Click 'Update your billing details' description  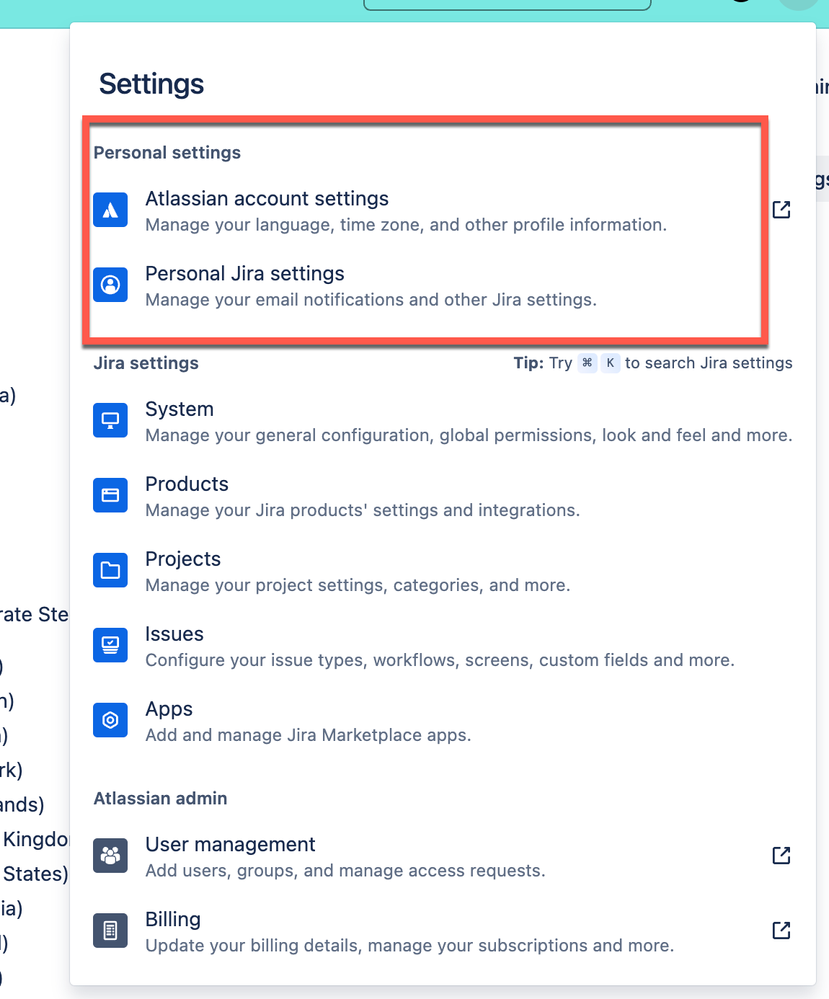pyautogui.click(x=410, y=945)
